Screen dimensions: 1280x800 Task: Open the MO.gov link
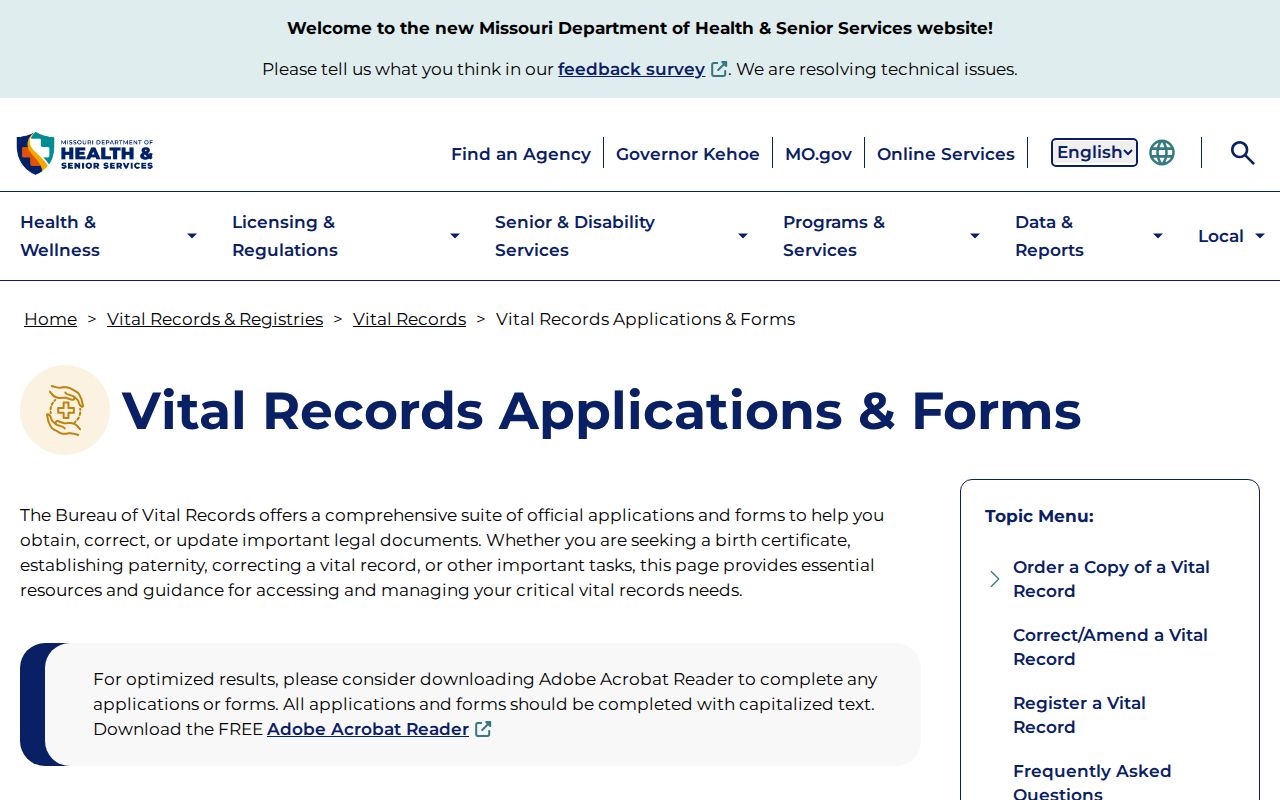819,154
